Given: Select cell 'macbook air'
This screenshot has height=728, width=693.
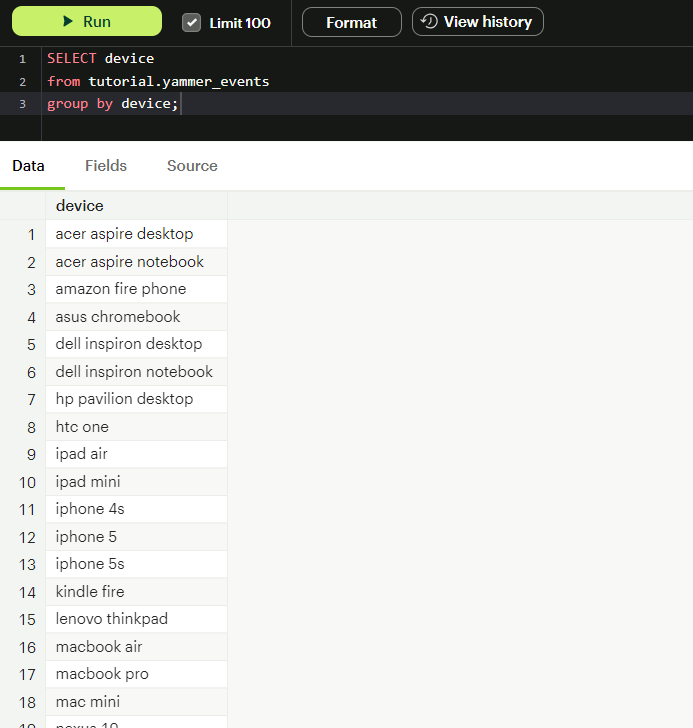Looking at the screenshot, I should point(136,647).
